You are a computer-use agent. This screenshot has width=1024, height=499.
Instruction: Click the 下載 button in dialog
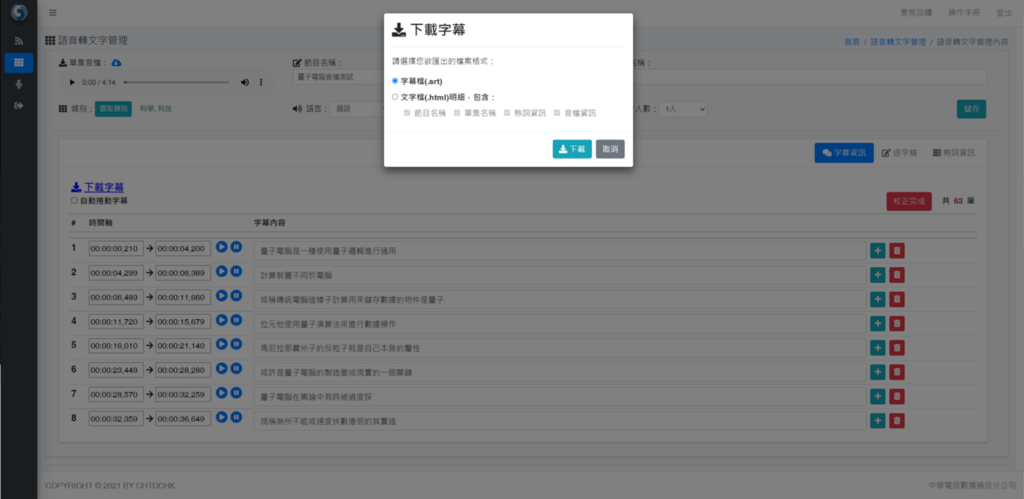572,149
